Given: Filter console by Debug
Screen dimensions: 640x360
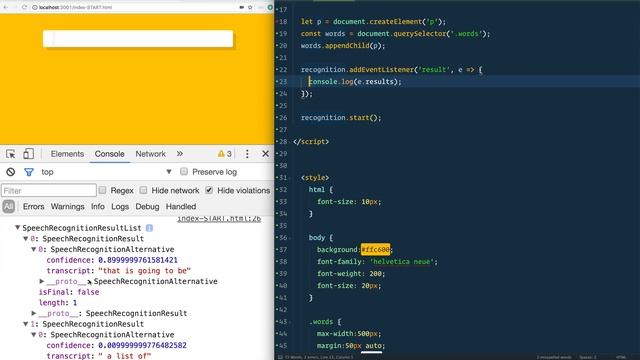Looking at the screenshot, I should (147, 207).
